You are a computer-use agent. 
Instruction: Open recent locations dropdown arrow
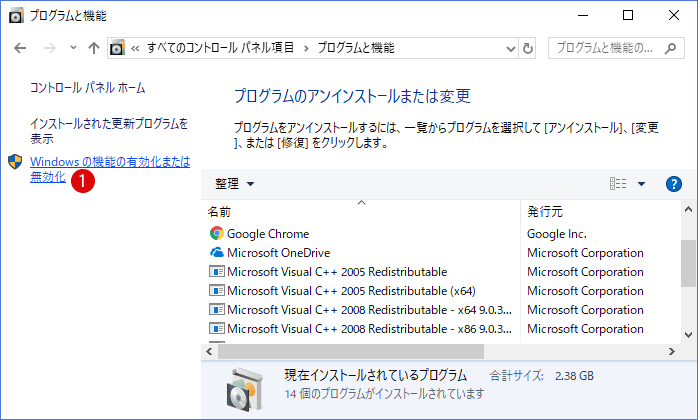click(73, 47)
